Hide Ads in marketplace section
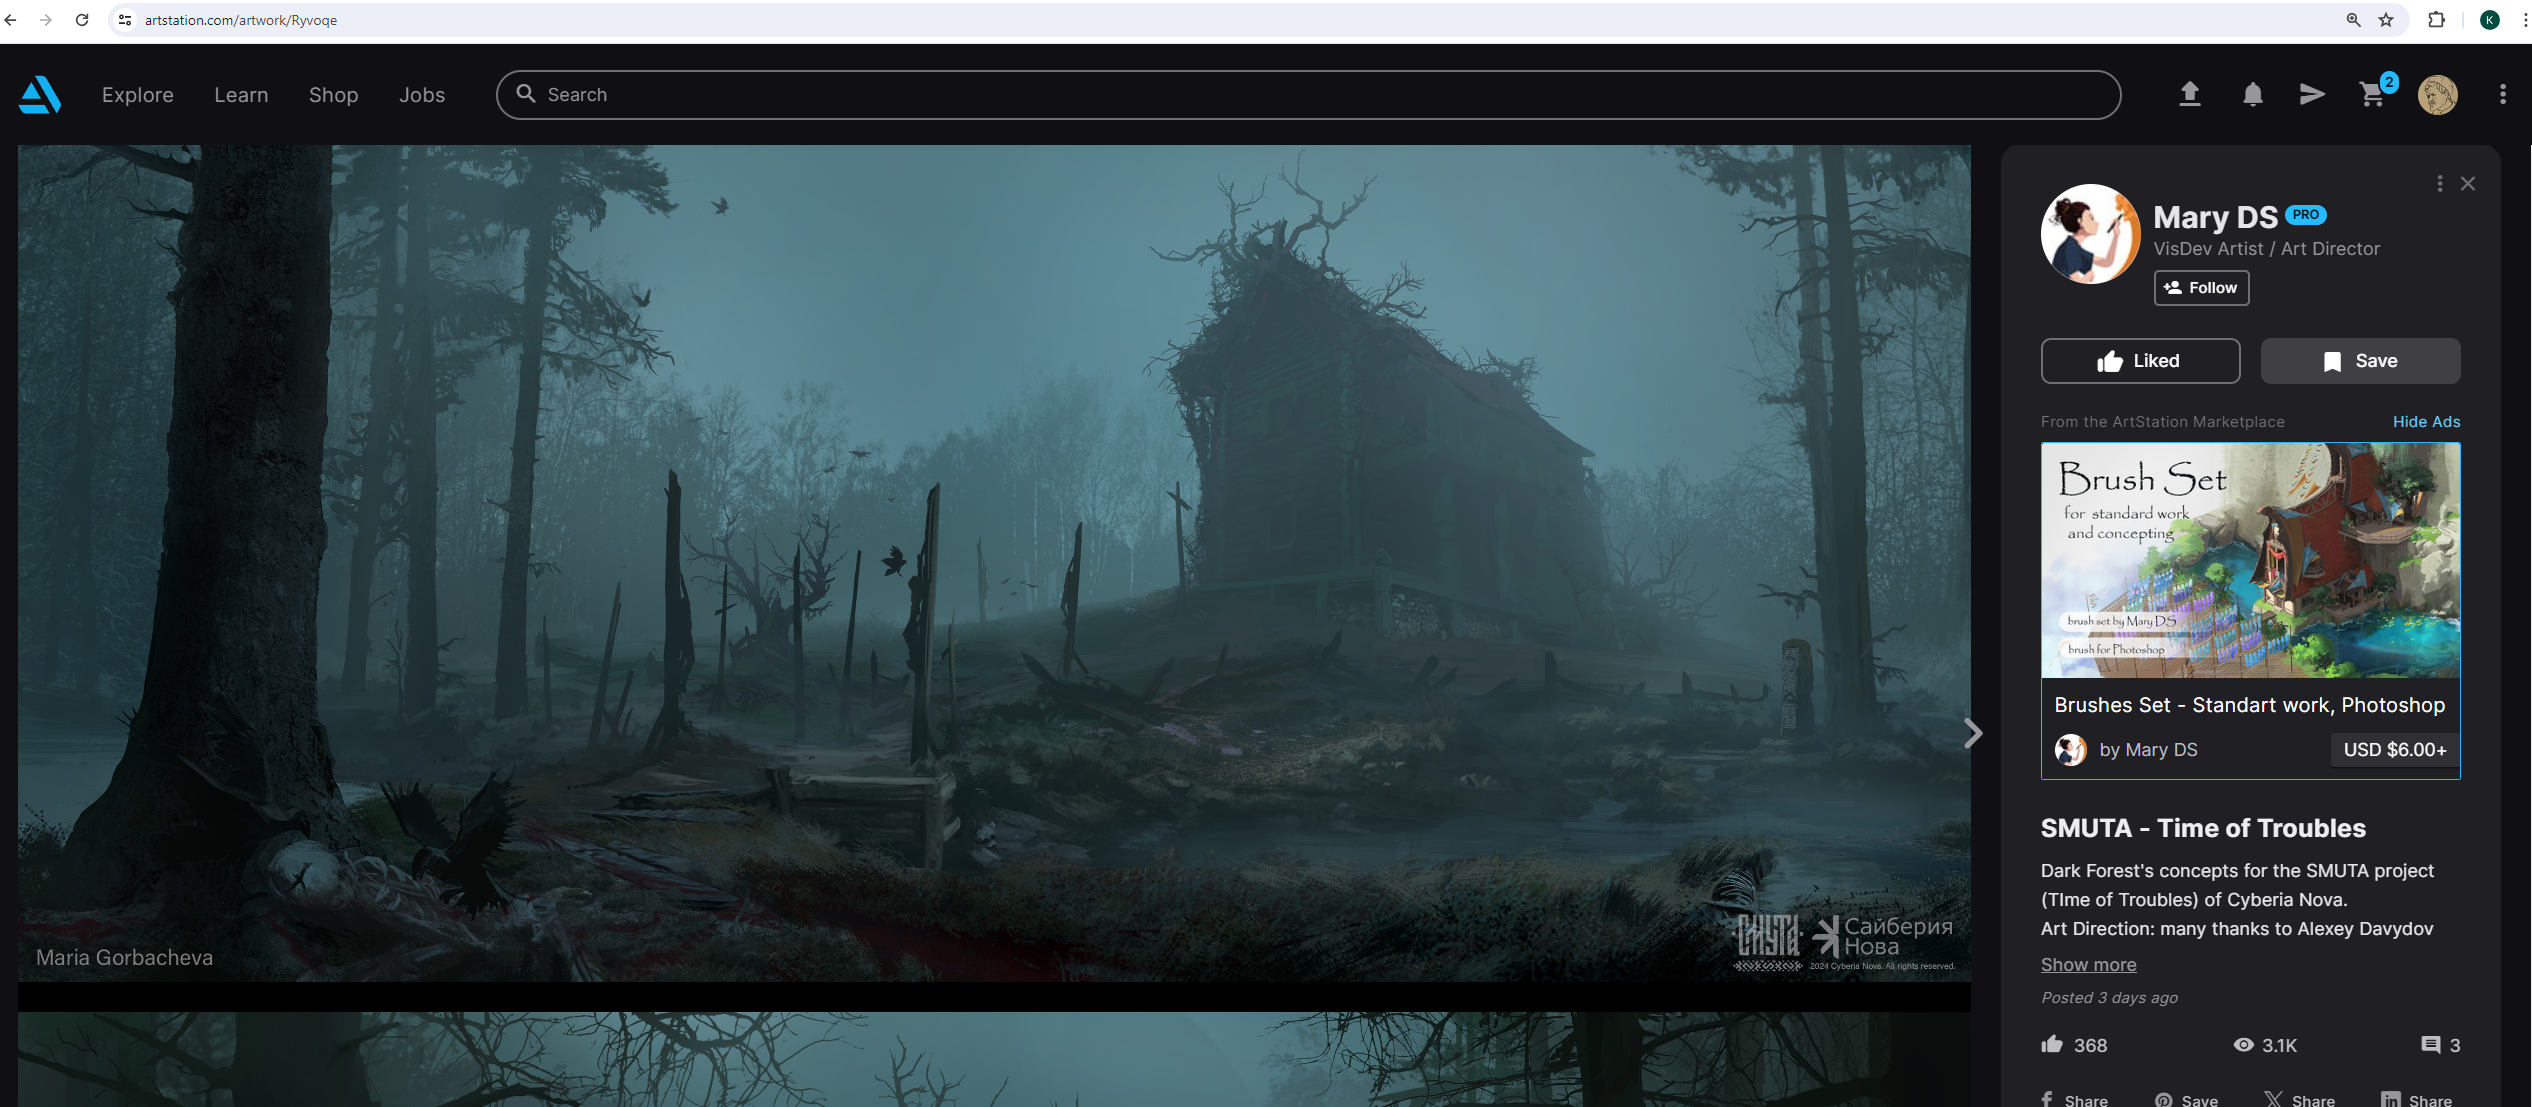The width and height of the screenshot is (2532, 1107). tap(2426, 422)
